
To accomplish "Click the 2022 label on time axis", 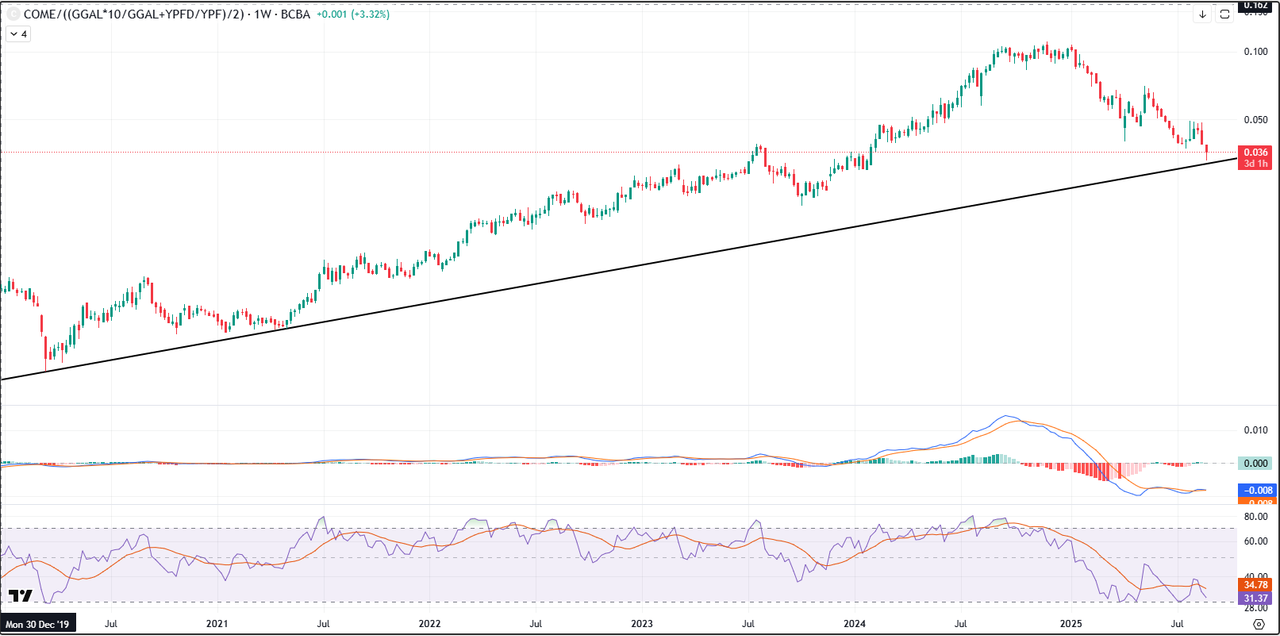I will [429, 623].
